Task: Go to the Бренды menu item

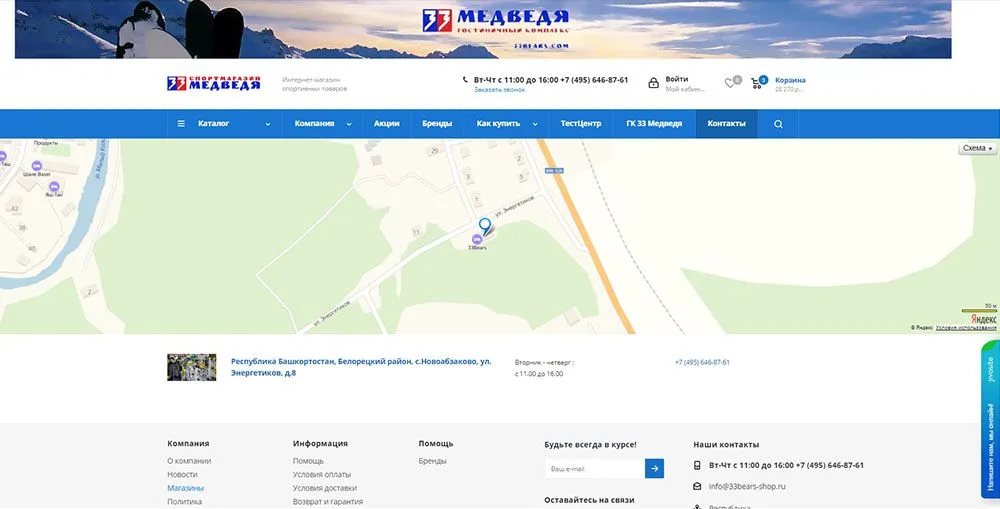Action: (437, 124)
